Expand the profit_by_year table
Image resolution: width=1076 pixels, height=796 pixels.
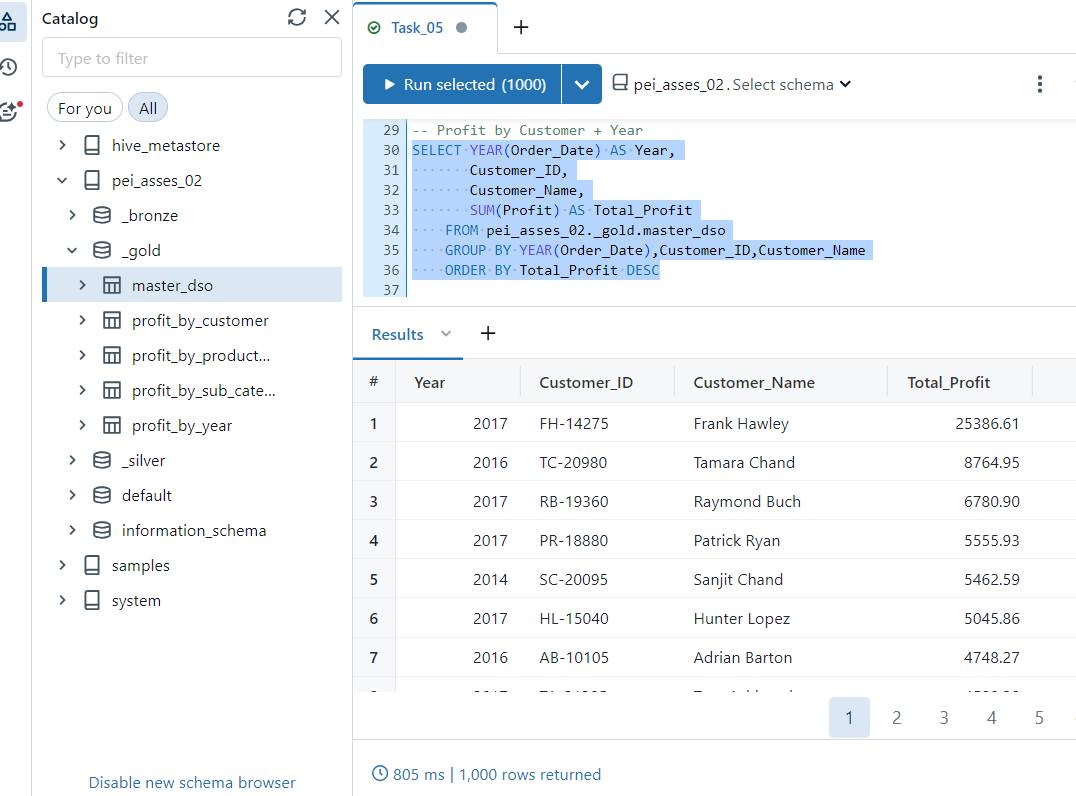click(82, 425)
